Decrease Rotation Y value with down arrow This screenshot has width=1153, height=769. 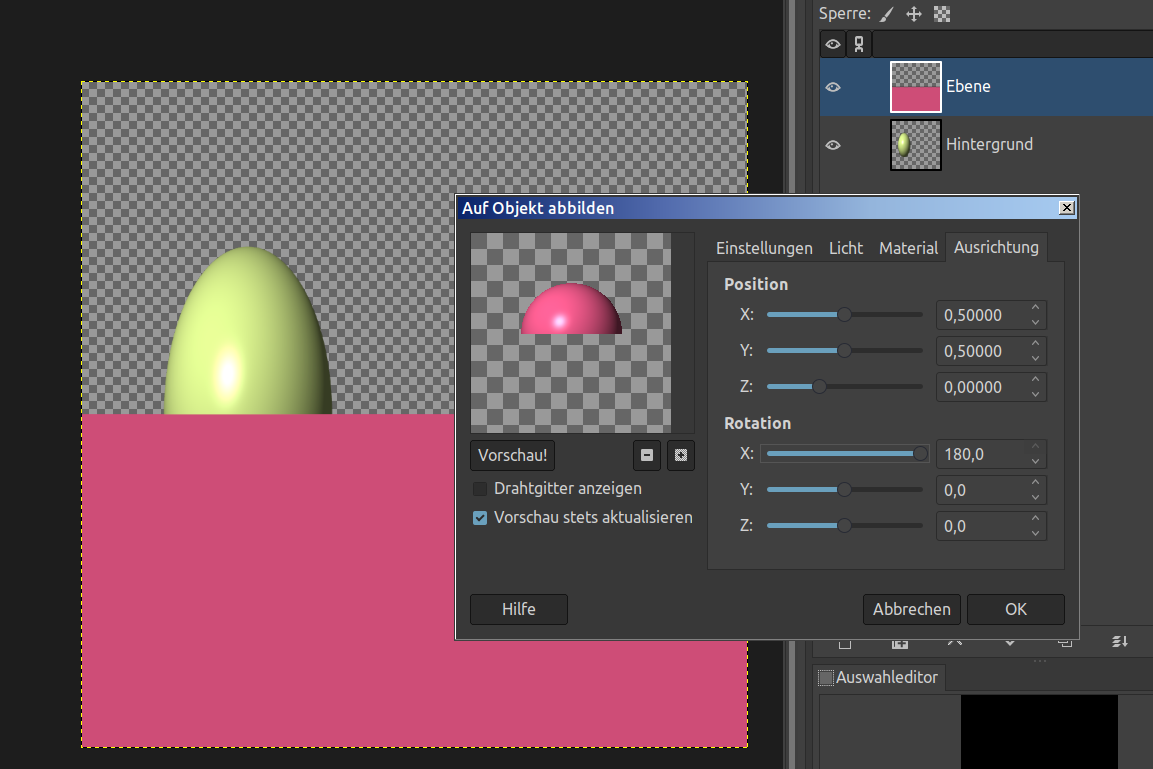click(1035, 497)
